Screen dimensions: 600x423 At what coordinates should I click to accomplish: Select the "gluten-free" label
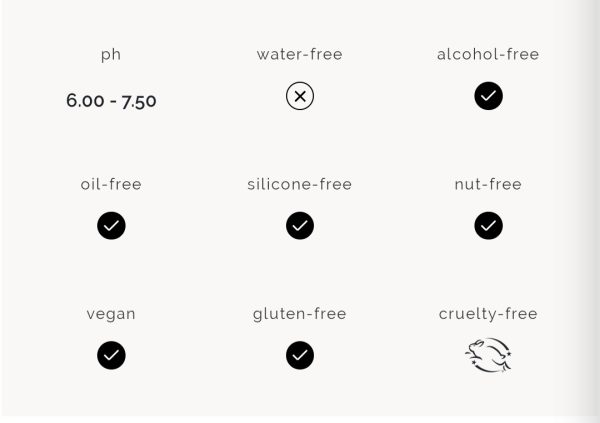(x=300, y=315)
